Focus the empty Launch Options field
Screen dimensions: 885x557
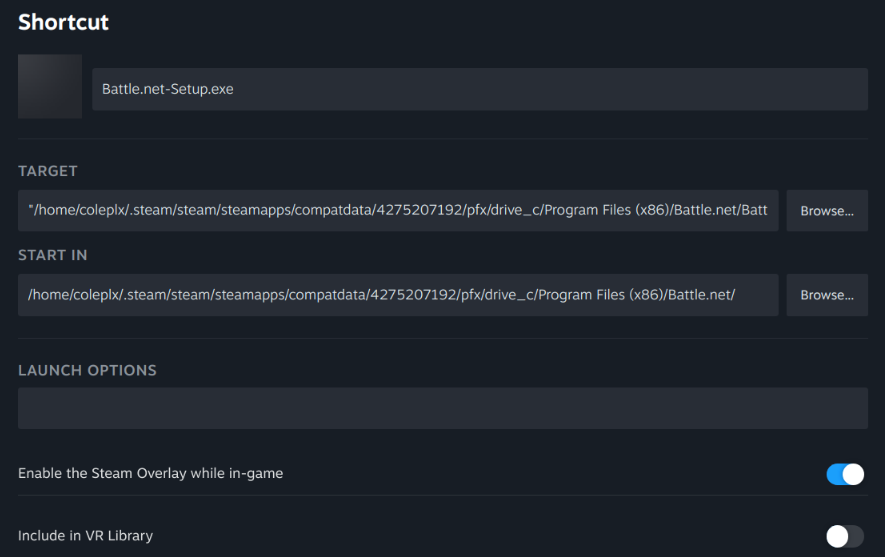[x=442, y=408]
